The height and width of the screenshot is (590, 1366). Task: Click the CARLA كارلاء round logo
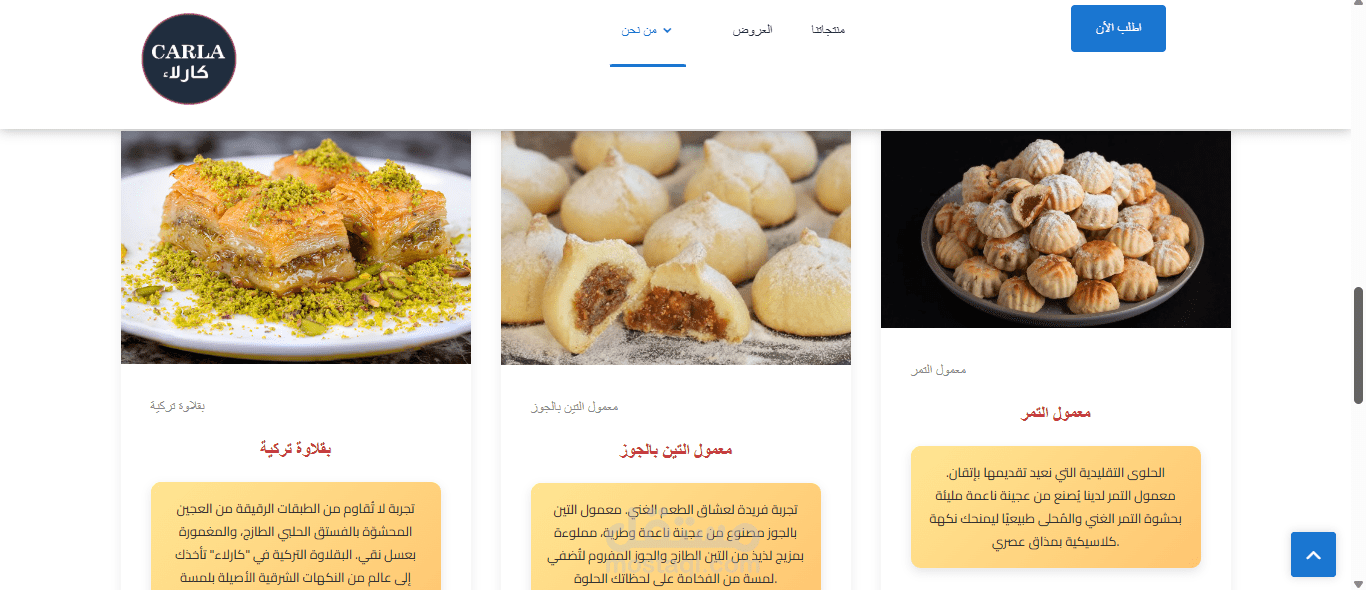(189, 59)
